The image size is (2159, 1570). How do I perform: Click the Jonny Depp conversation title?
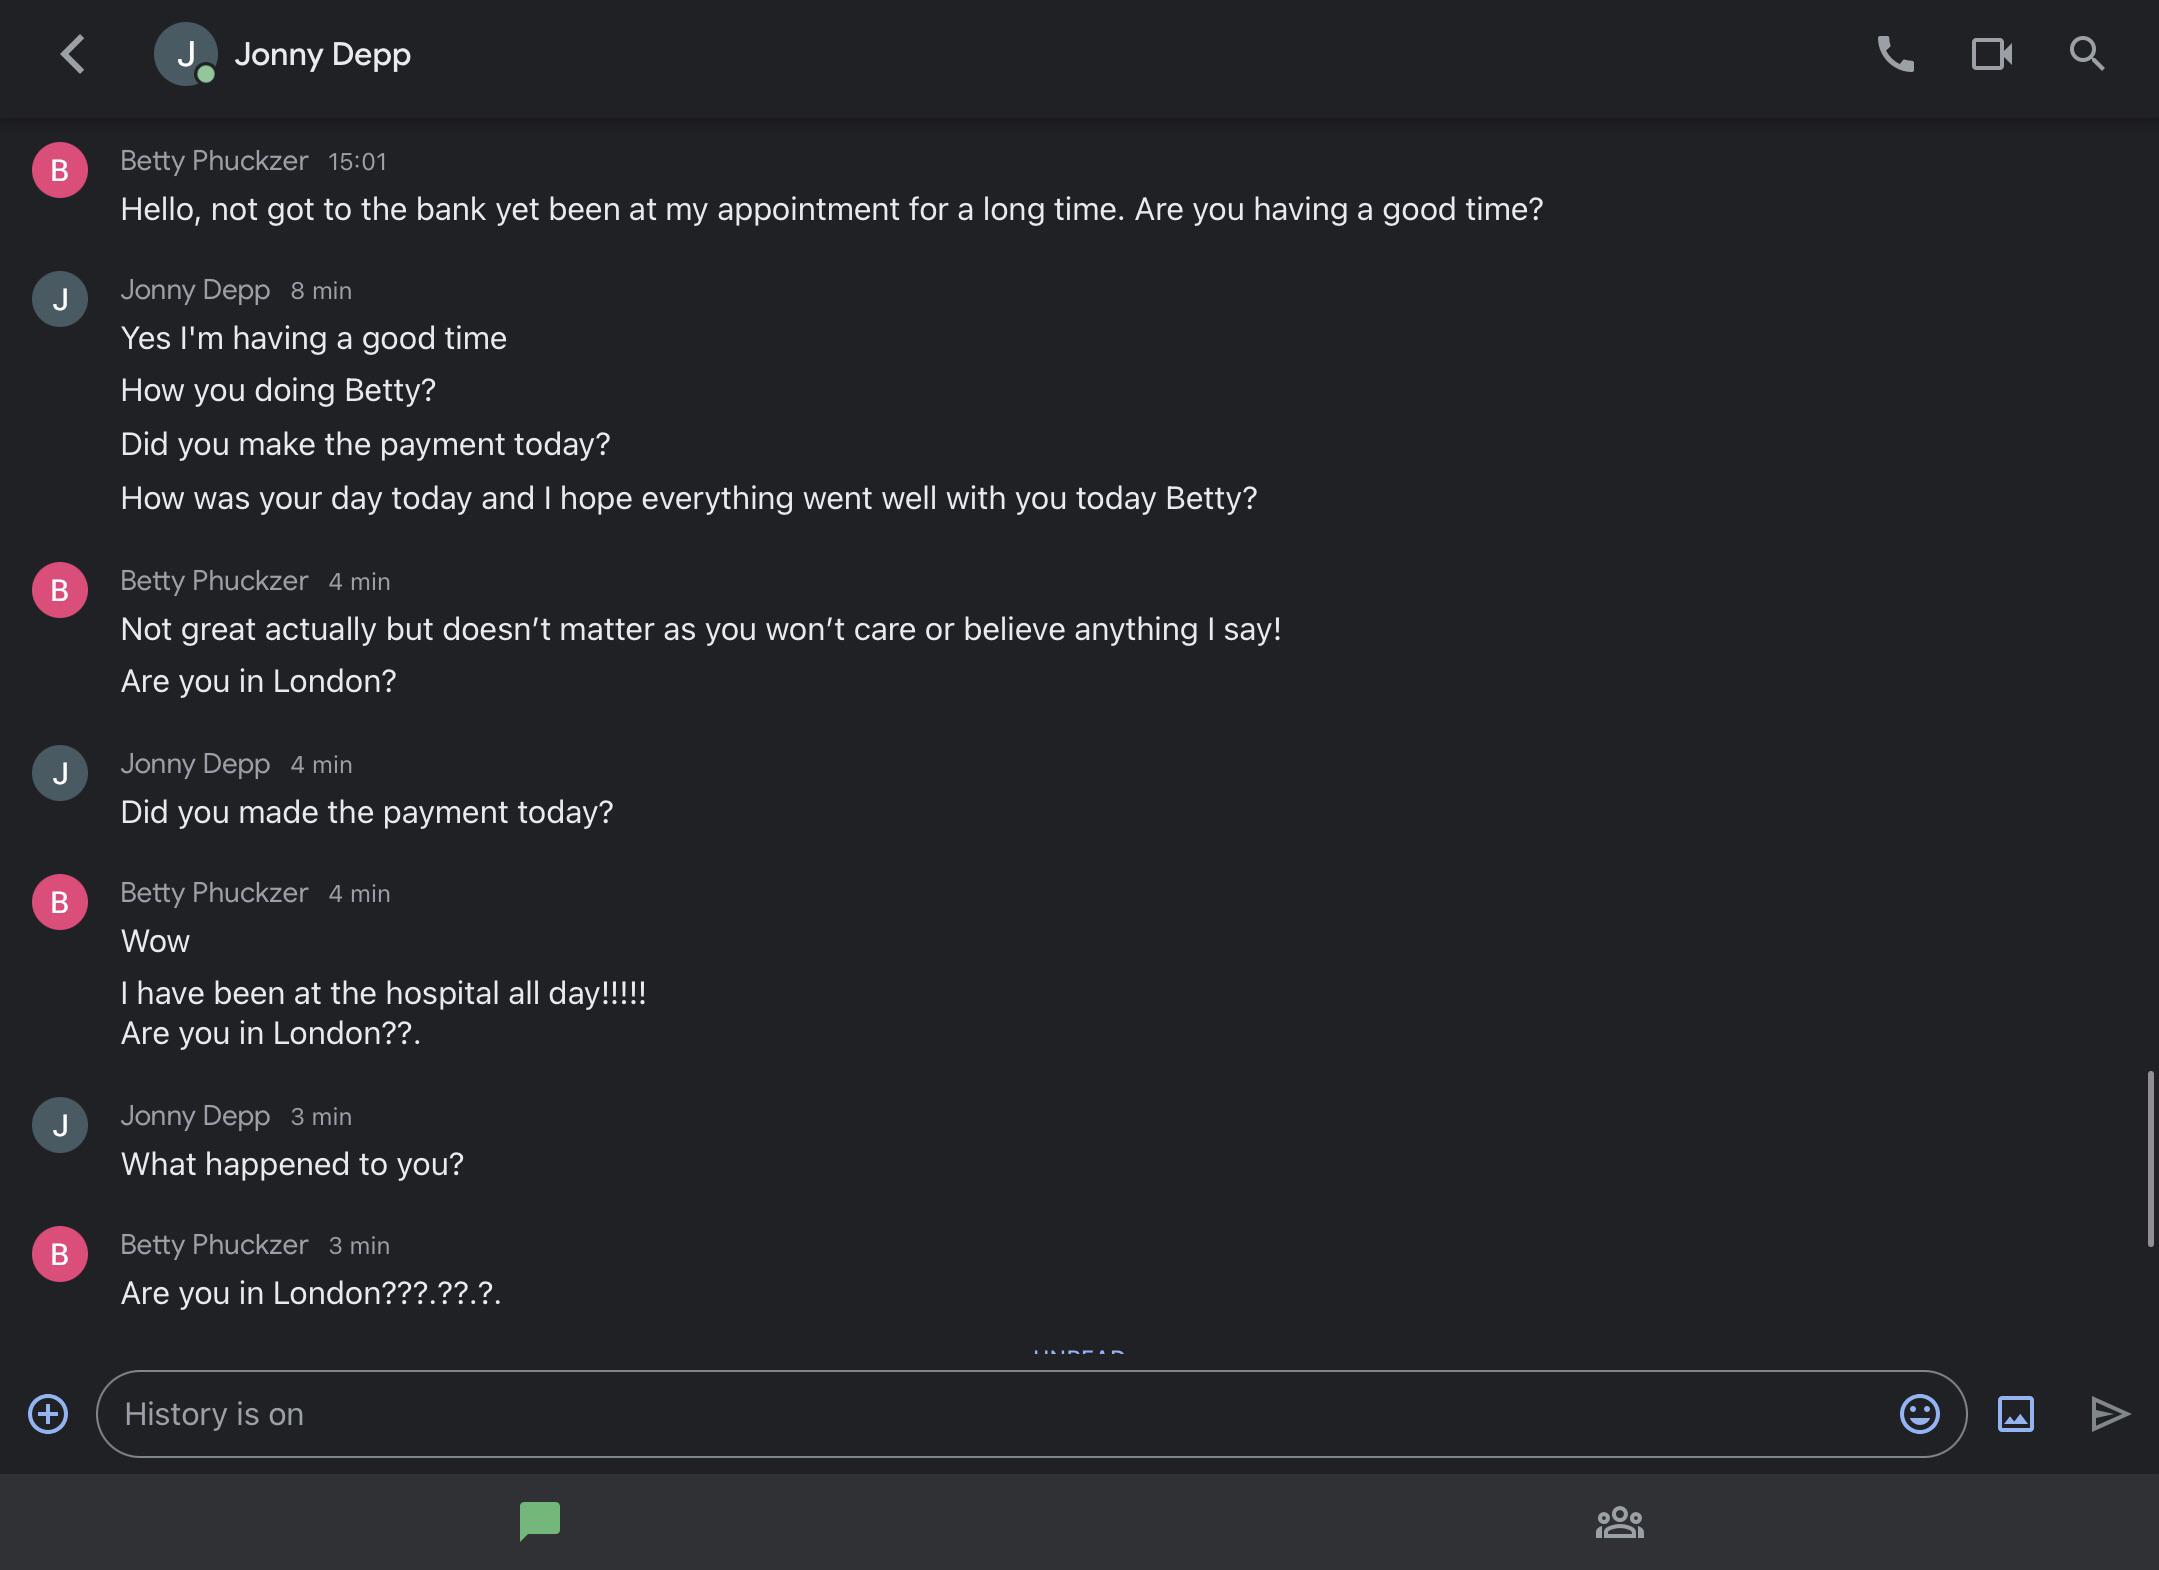pyautogui.click(x=322, y=55)
